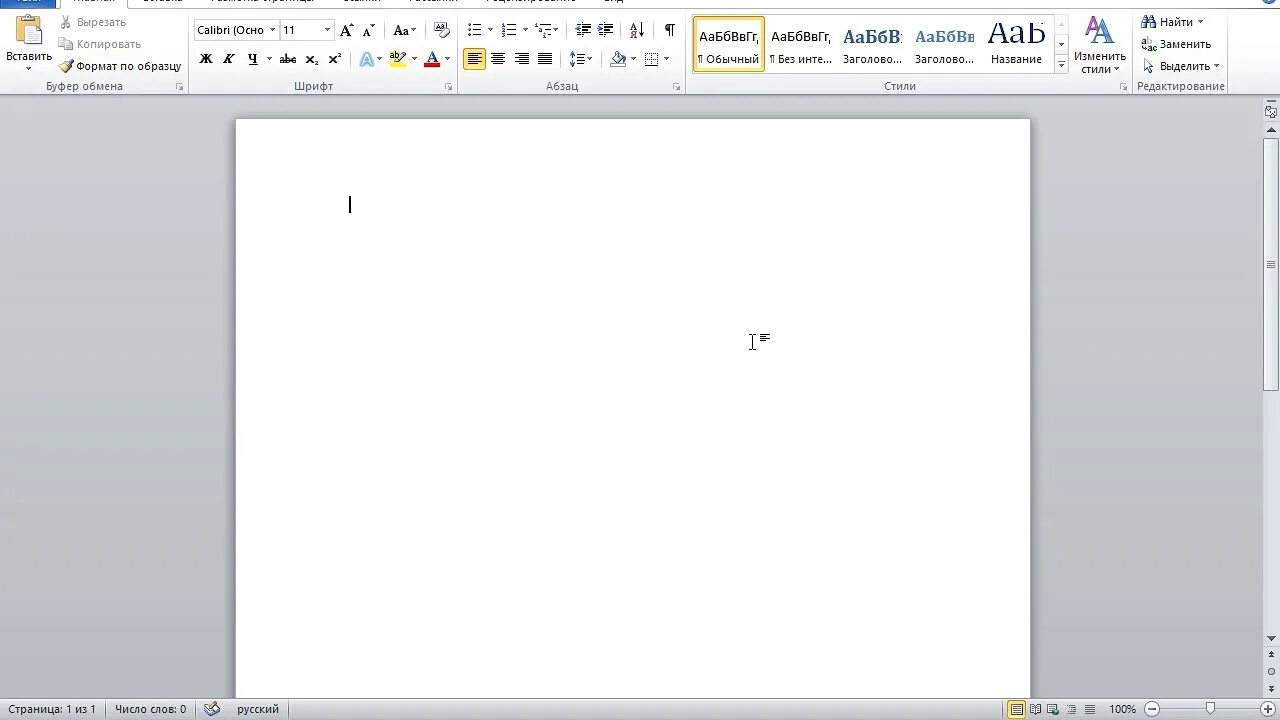This screenshot has height=720, width=1280.
Task: Click the Найти binoculars icon
Action: pos(1149,22)
